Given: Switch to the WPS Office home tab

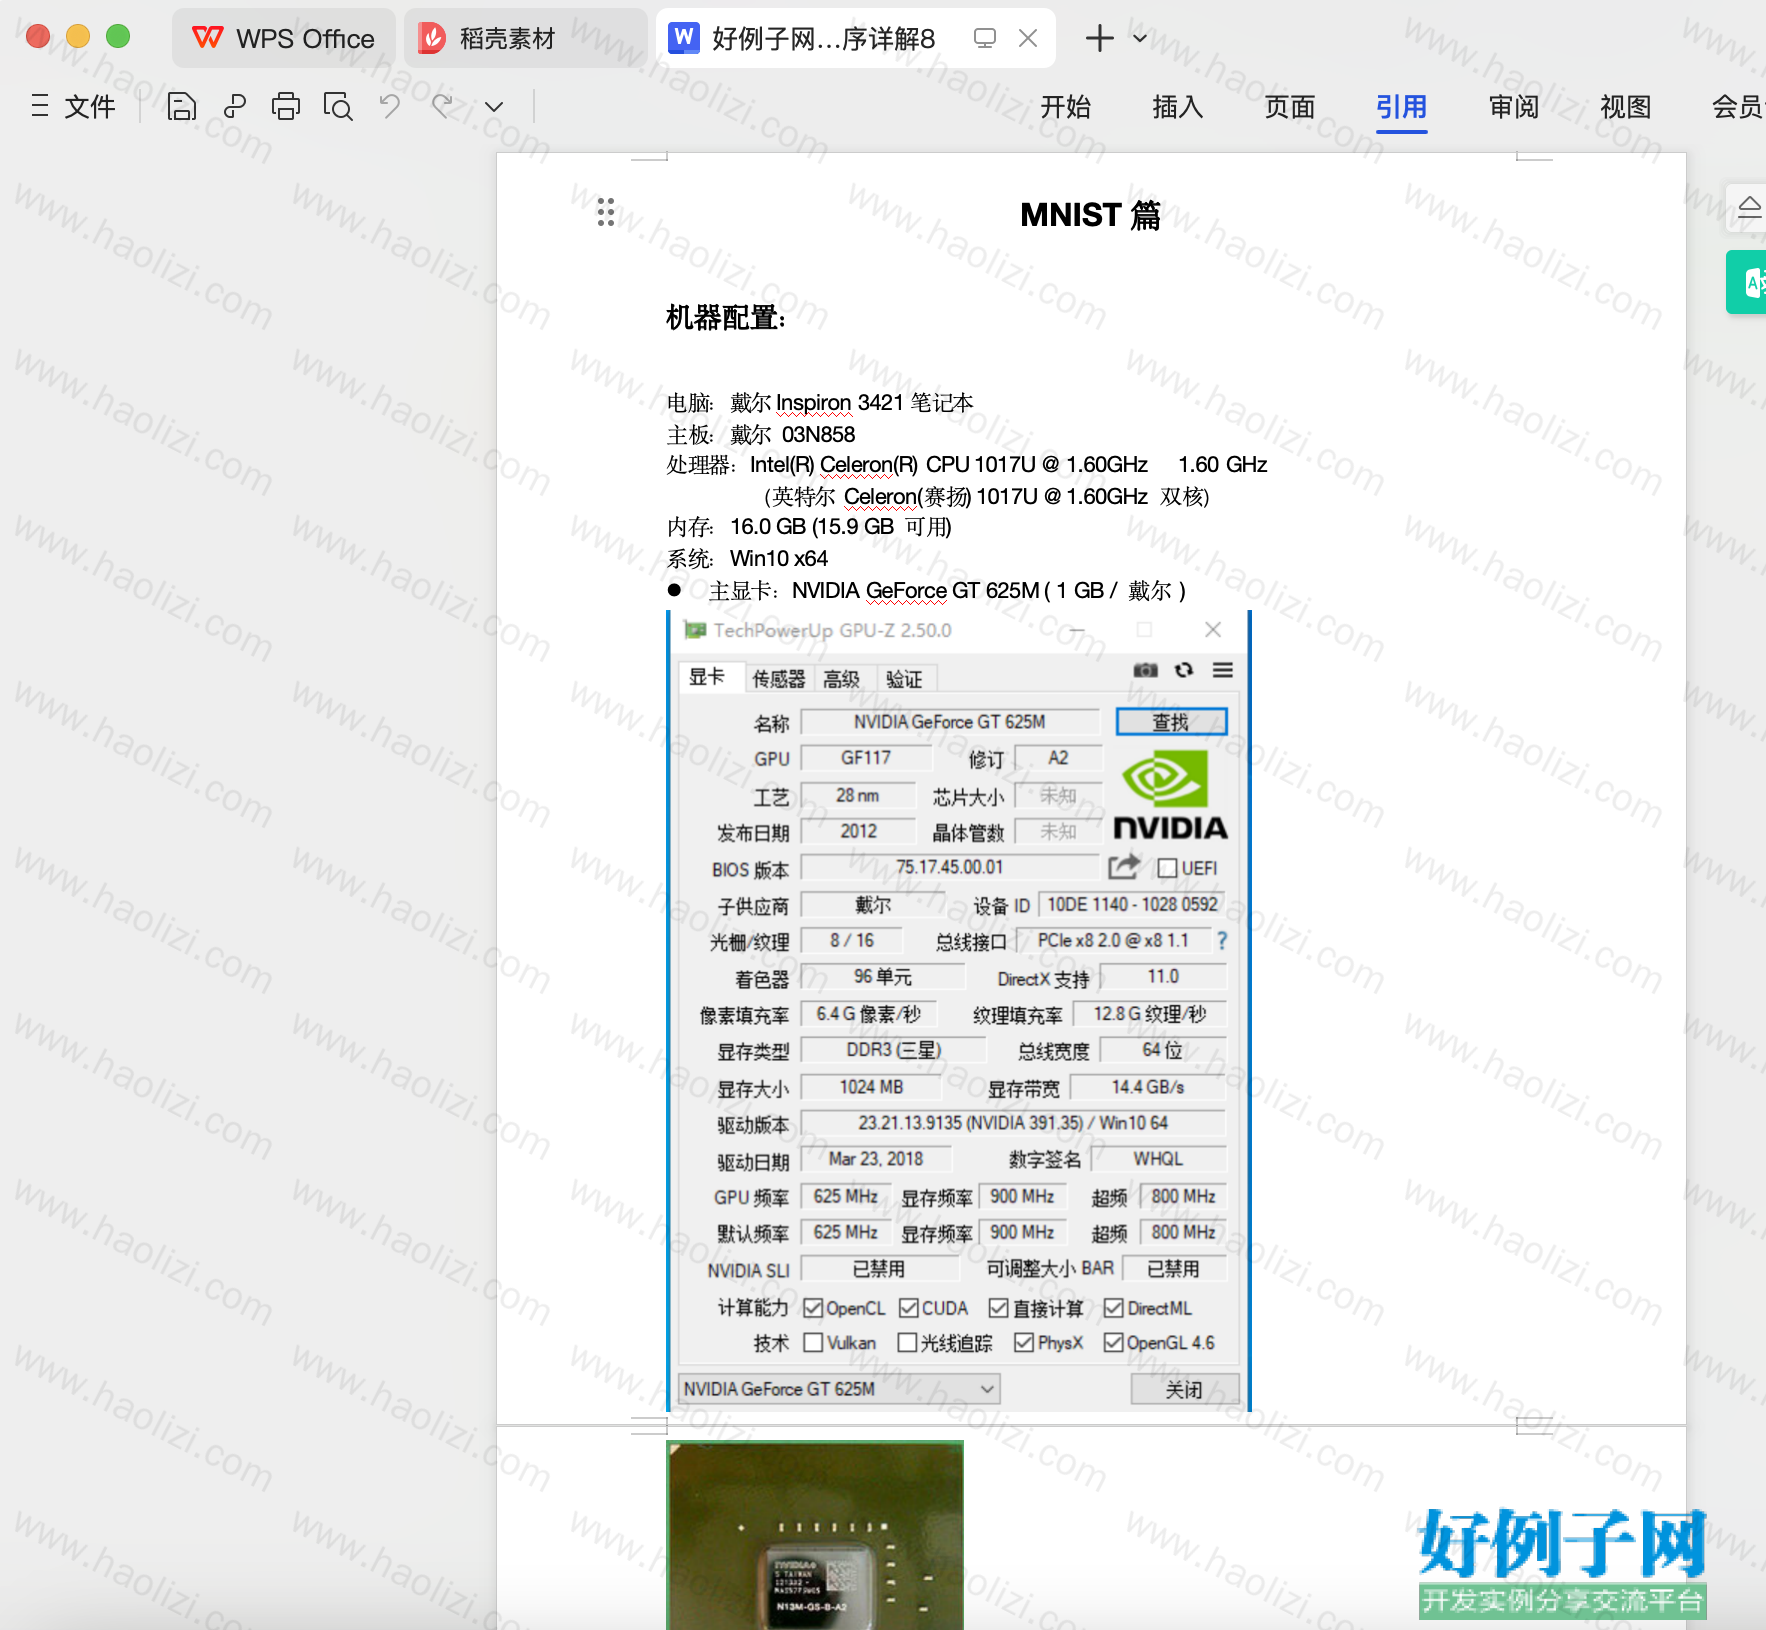Looking at the screenshot, I should (284, 38).
